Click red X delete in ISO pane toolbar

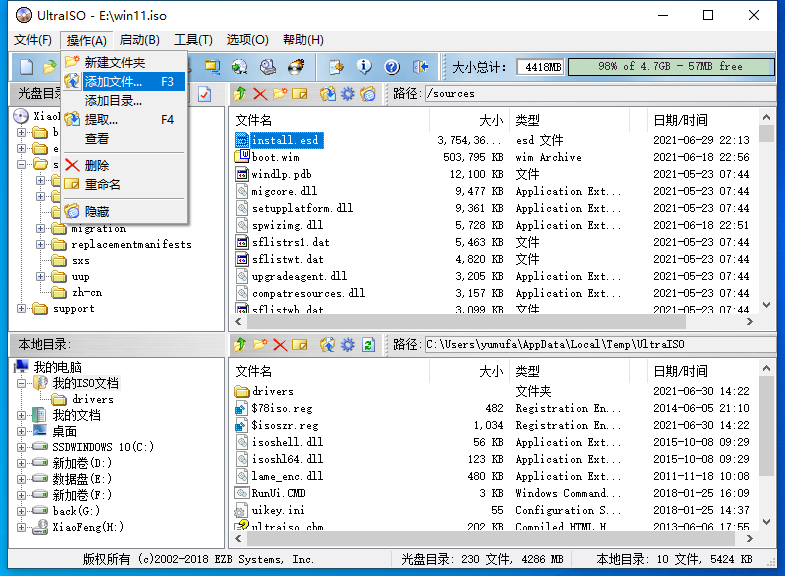260,94
